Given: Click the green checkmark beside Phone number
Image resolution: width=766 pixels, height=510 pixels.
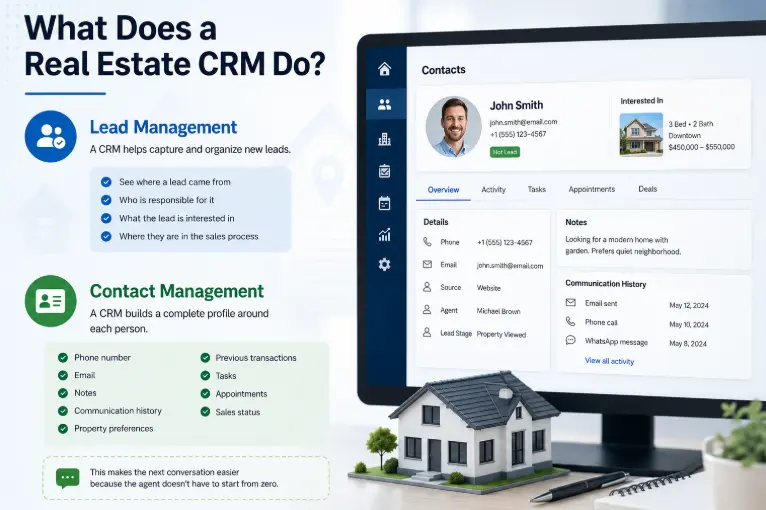Looking at the screenshot, I should coord(63,358).
